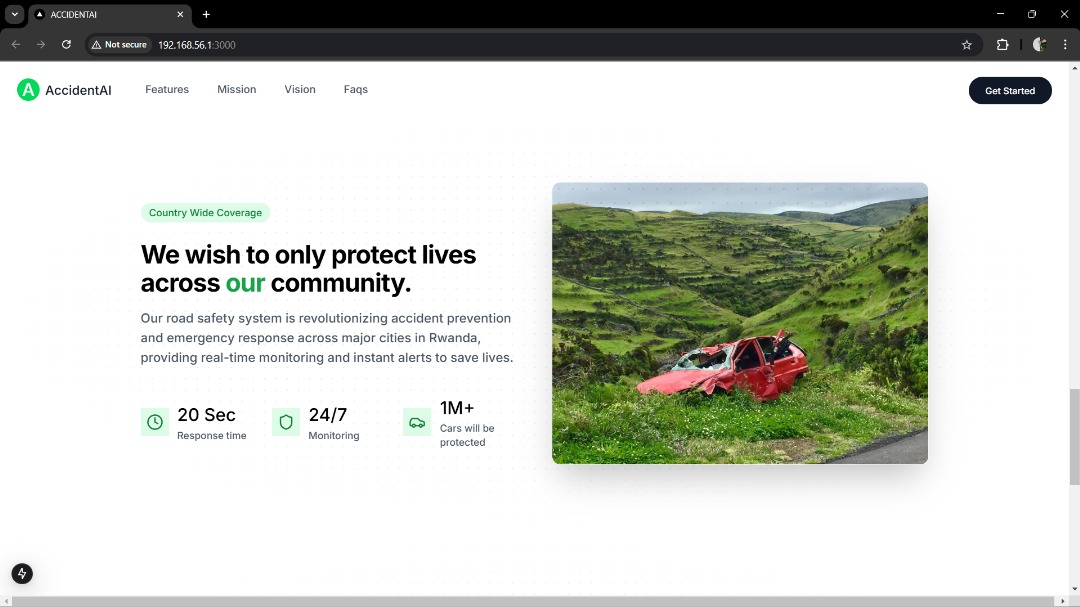
Task: Click the shield icon beside 24/7
Action: coord(286,422)
